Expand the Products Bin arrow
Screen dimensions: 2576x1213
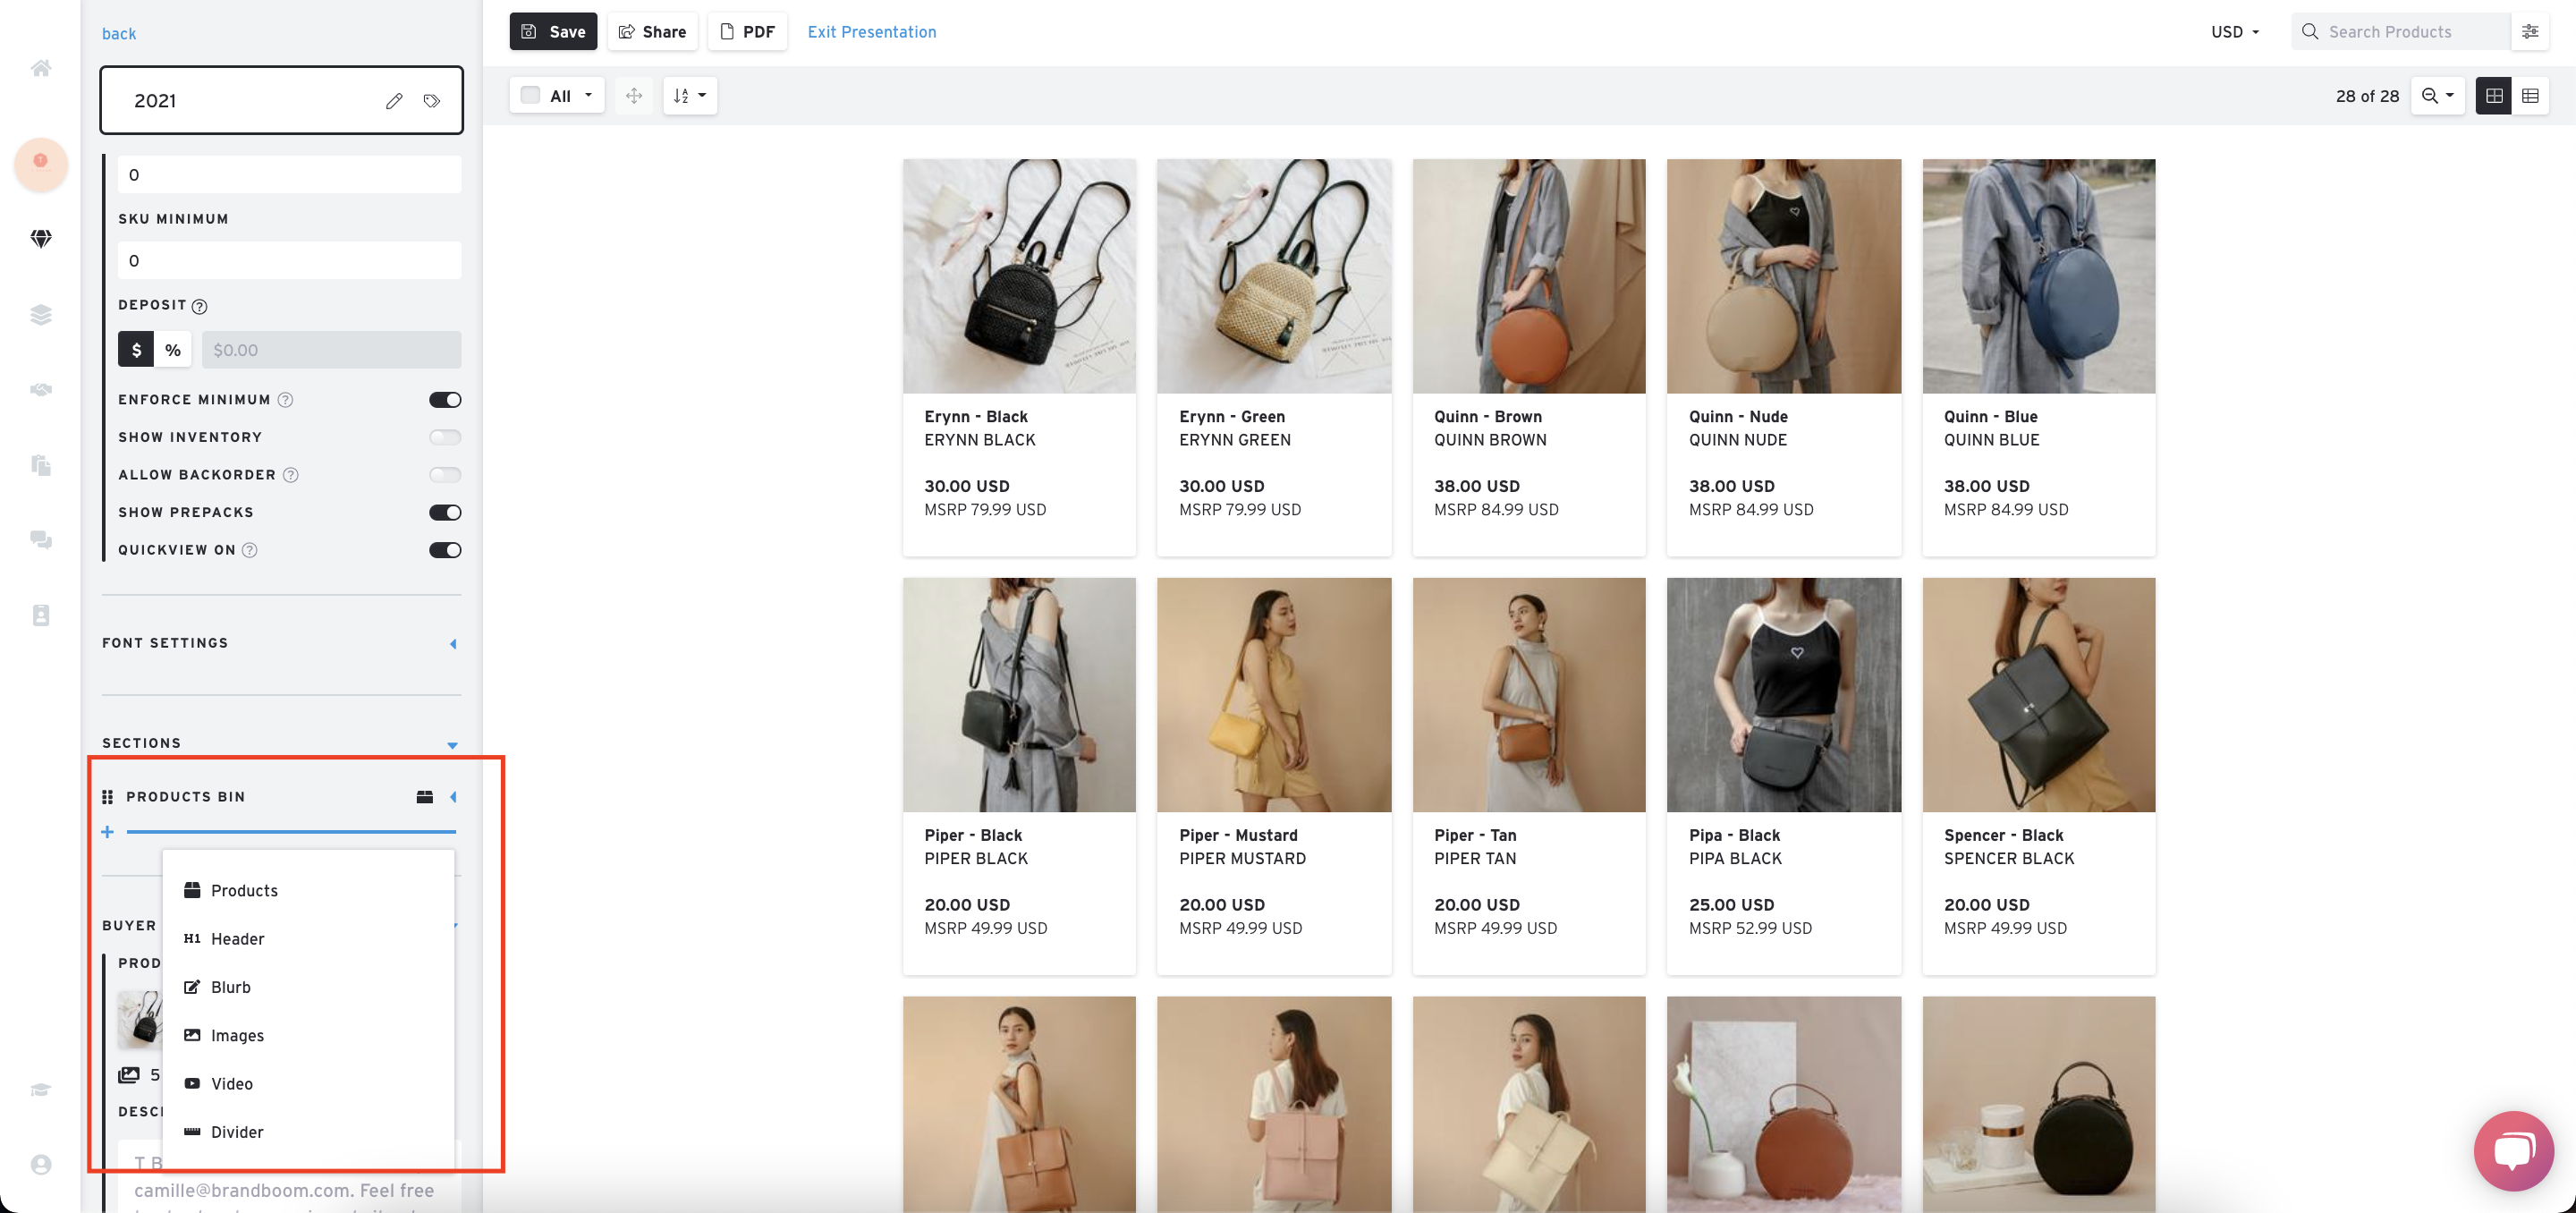pyautogui.click(x=453, y=797)
